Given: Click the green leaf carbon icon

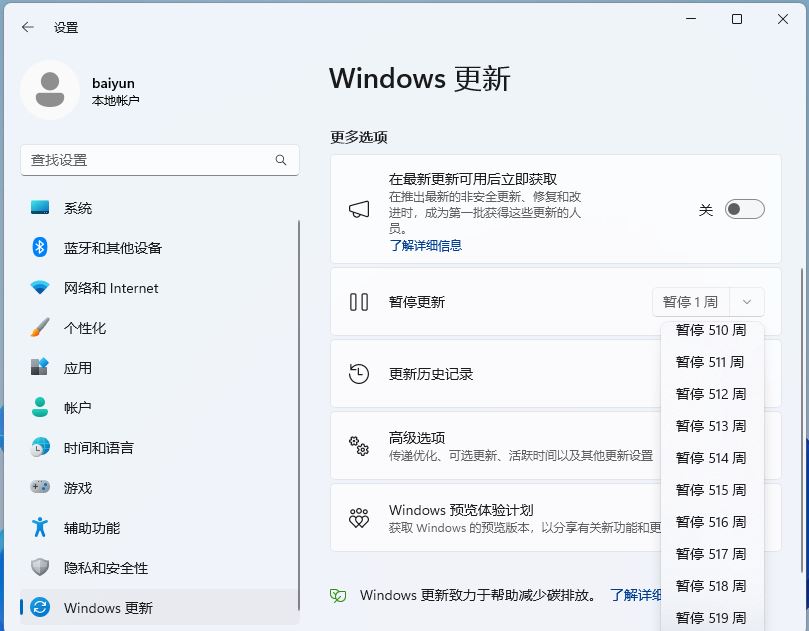Looking at the screenshot, I should tap(338, 595).
